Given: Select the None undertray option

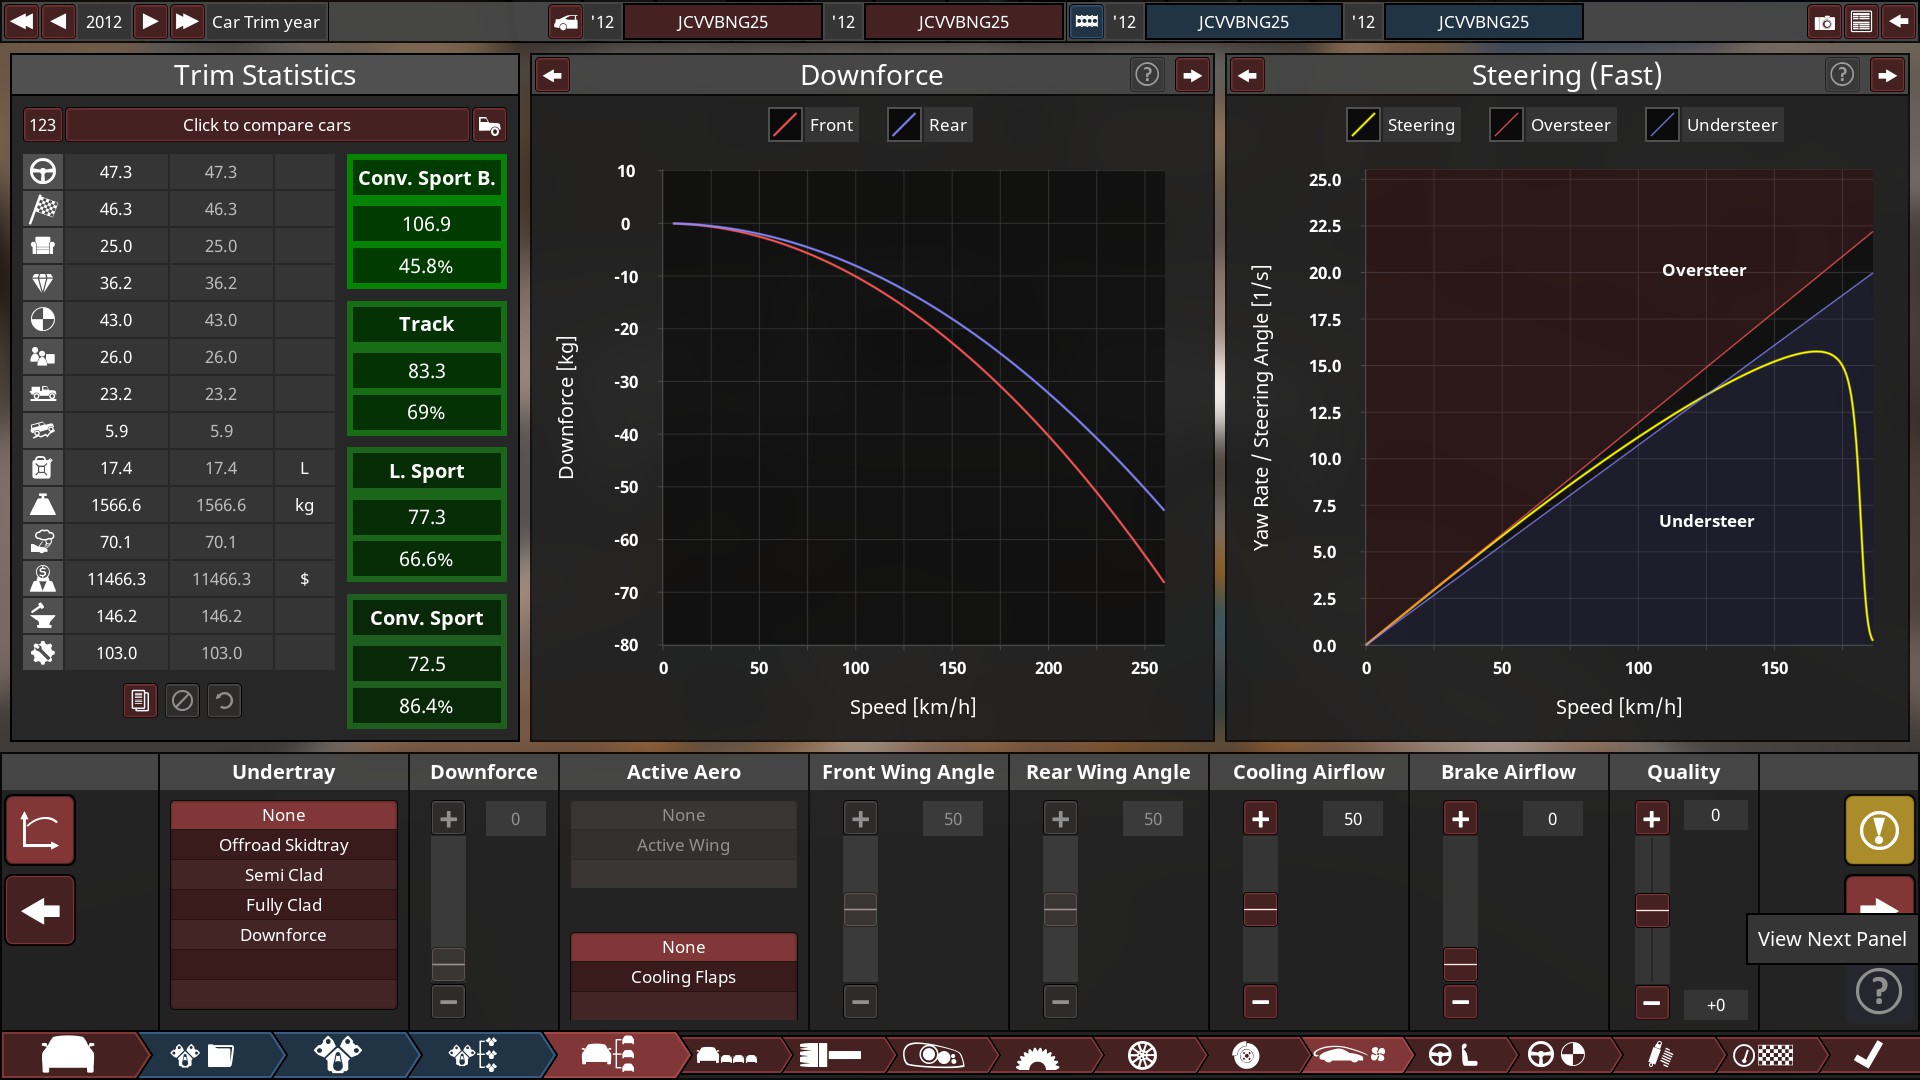Looking at the screenshot, I should coord(284,815).
